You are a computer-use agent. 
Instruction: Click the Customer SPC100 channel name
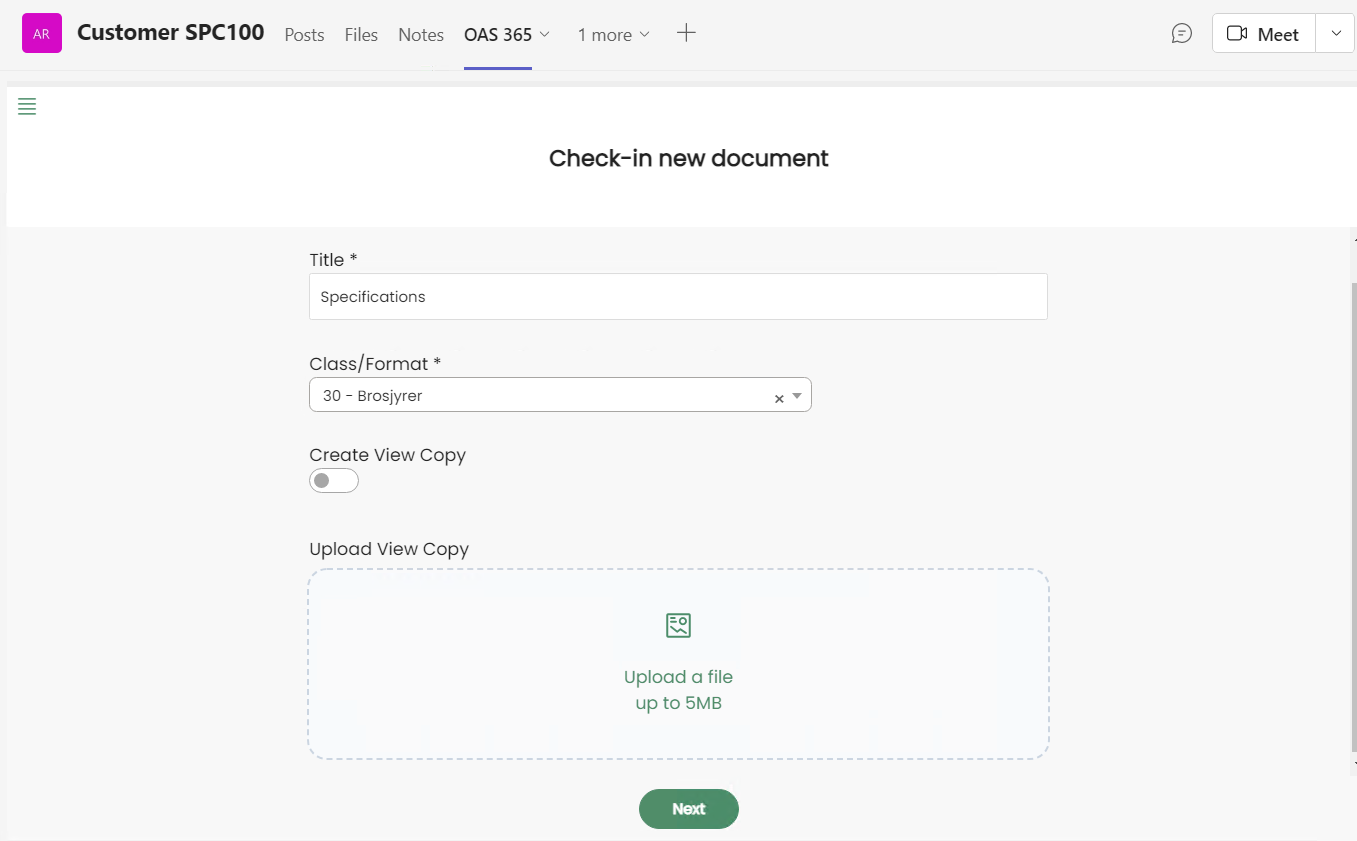(170, 33)
